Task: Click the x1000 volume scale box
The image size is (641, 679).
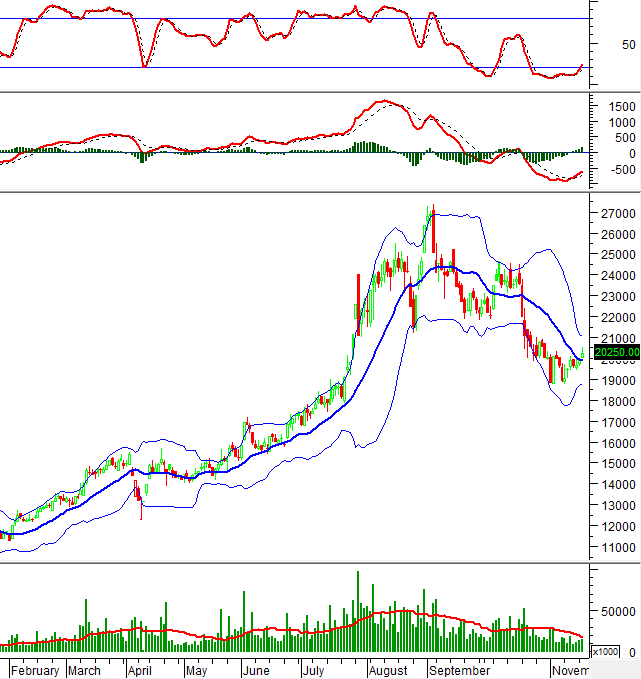Action: (x=605, y=652)
